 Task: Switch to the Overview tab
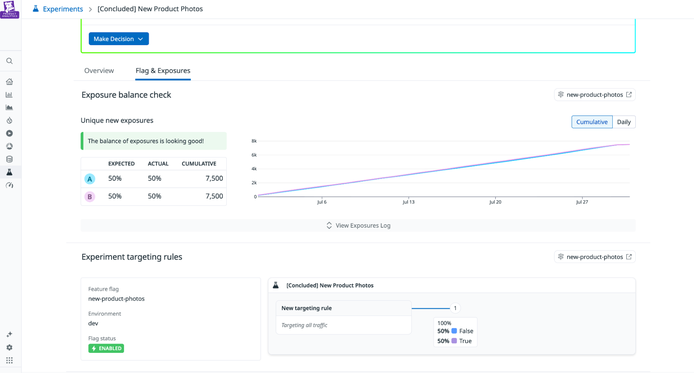(99, 70)
